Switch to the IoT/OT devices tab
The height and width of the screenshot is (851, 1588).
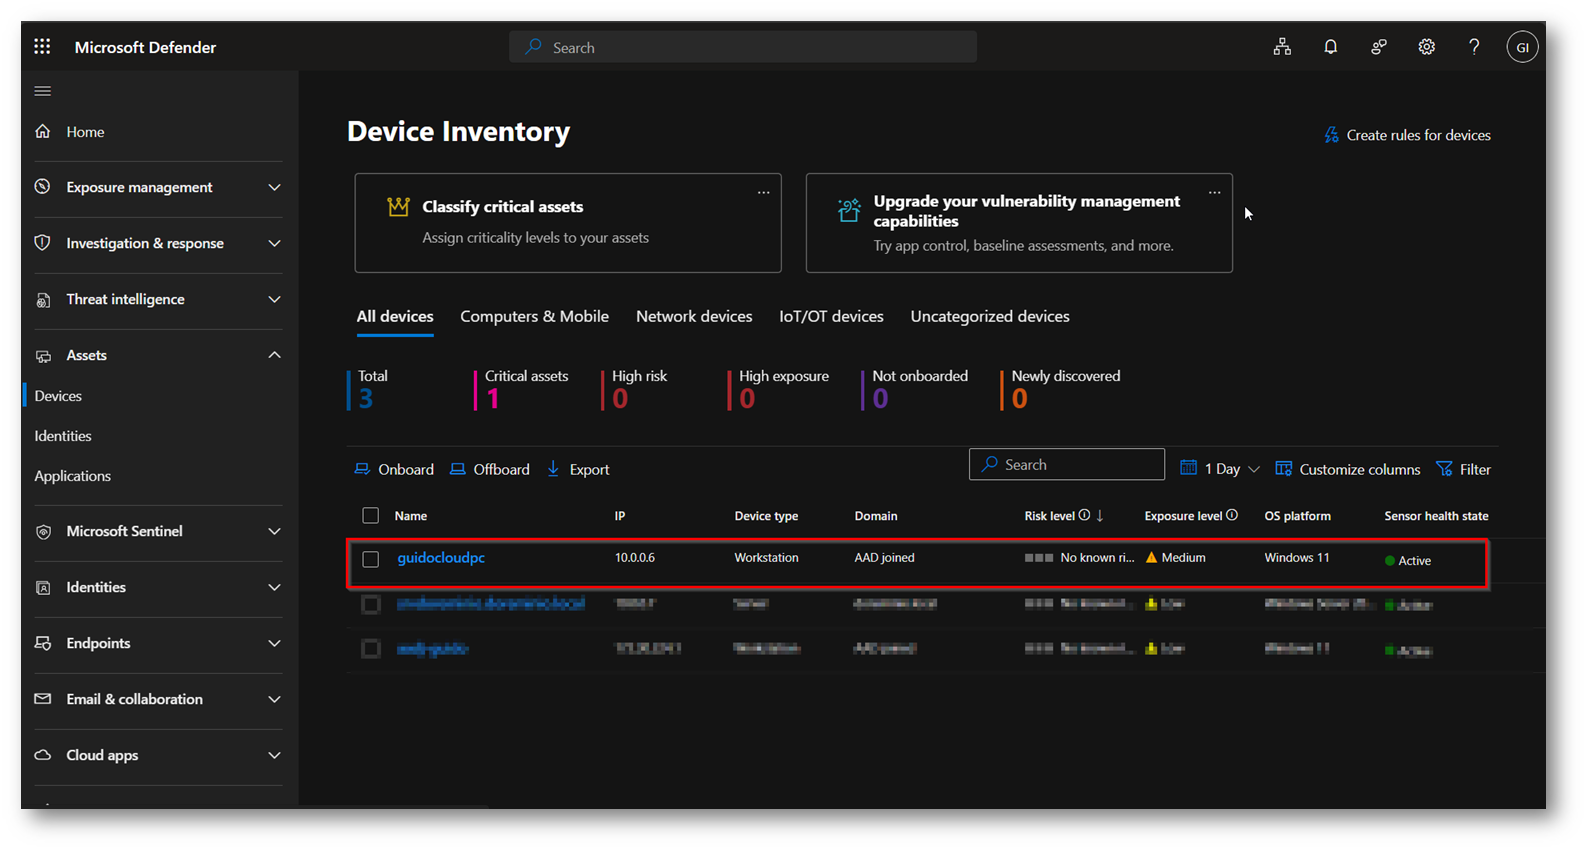(x=831, y=317)
